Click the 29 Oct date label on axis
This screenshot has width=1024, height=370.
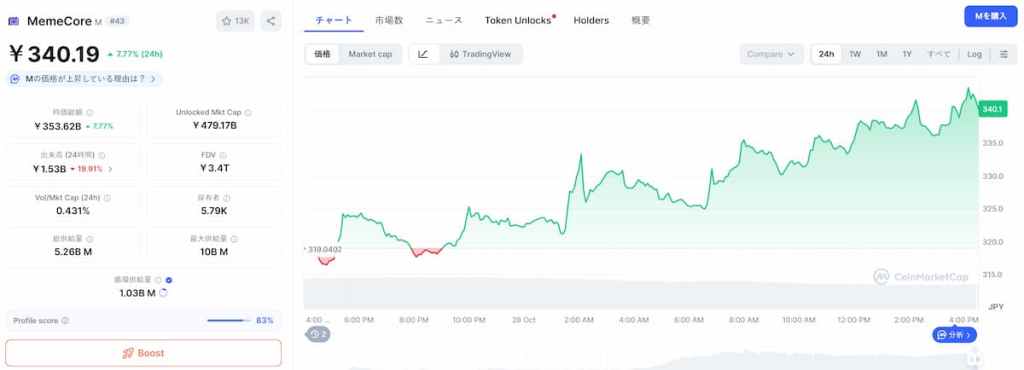click(x=524, y=320)
